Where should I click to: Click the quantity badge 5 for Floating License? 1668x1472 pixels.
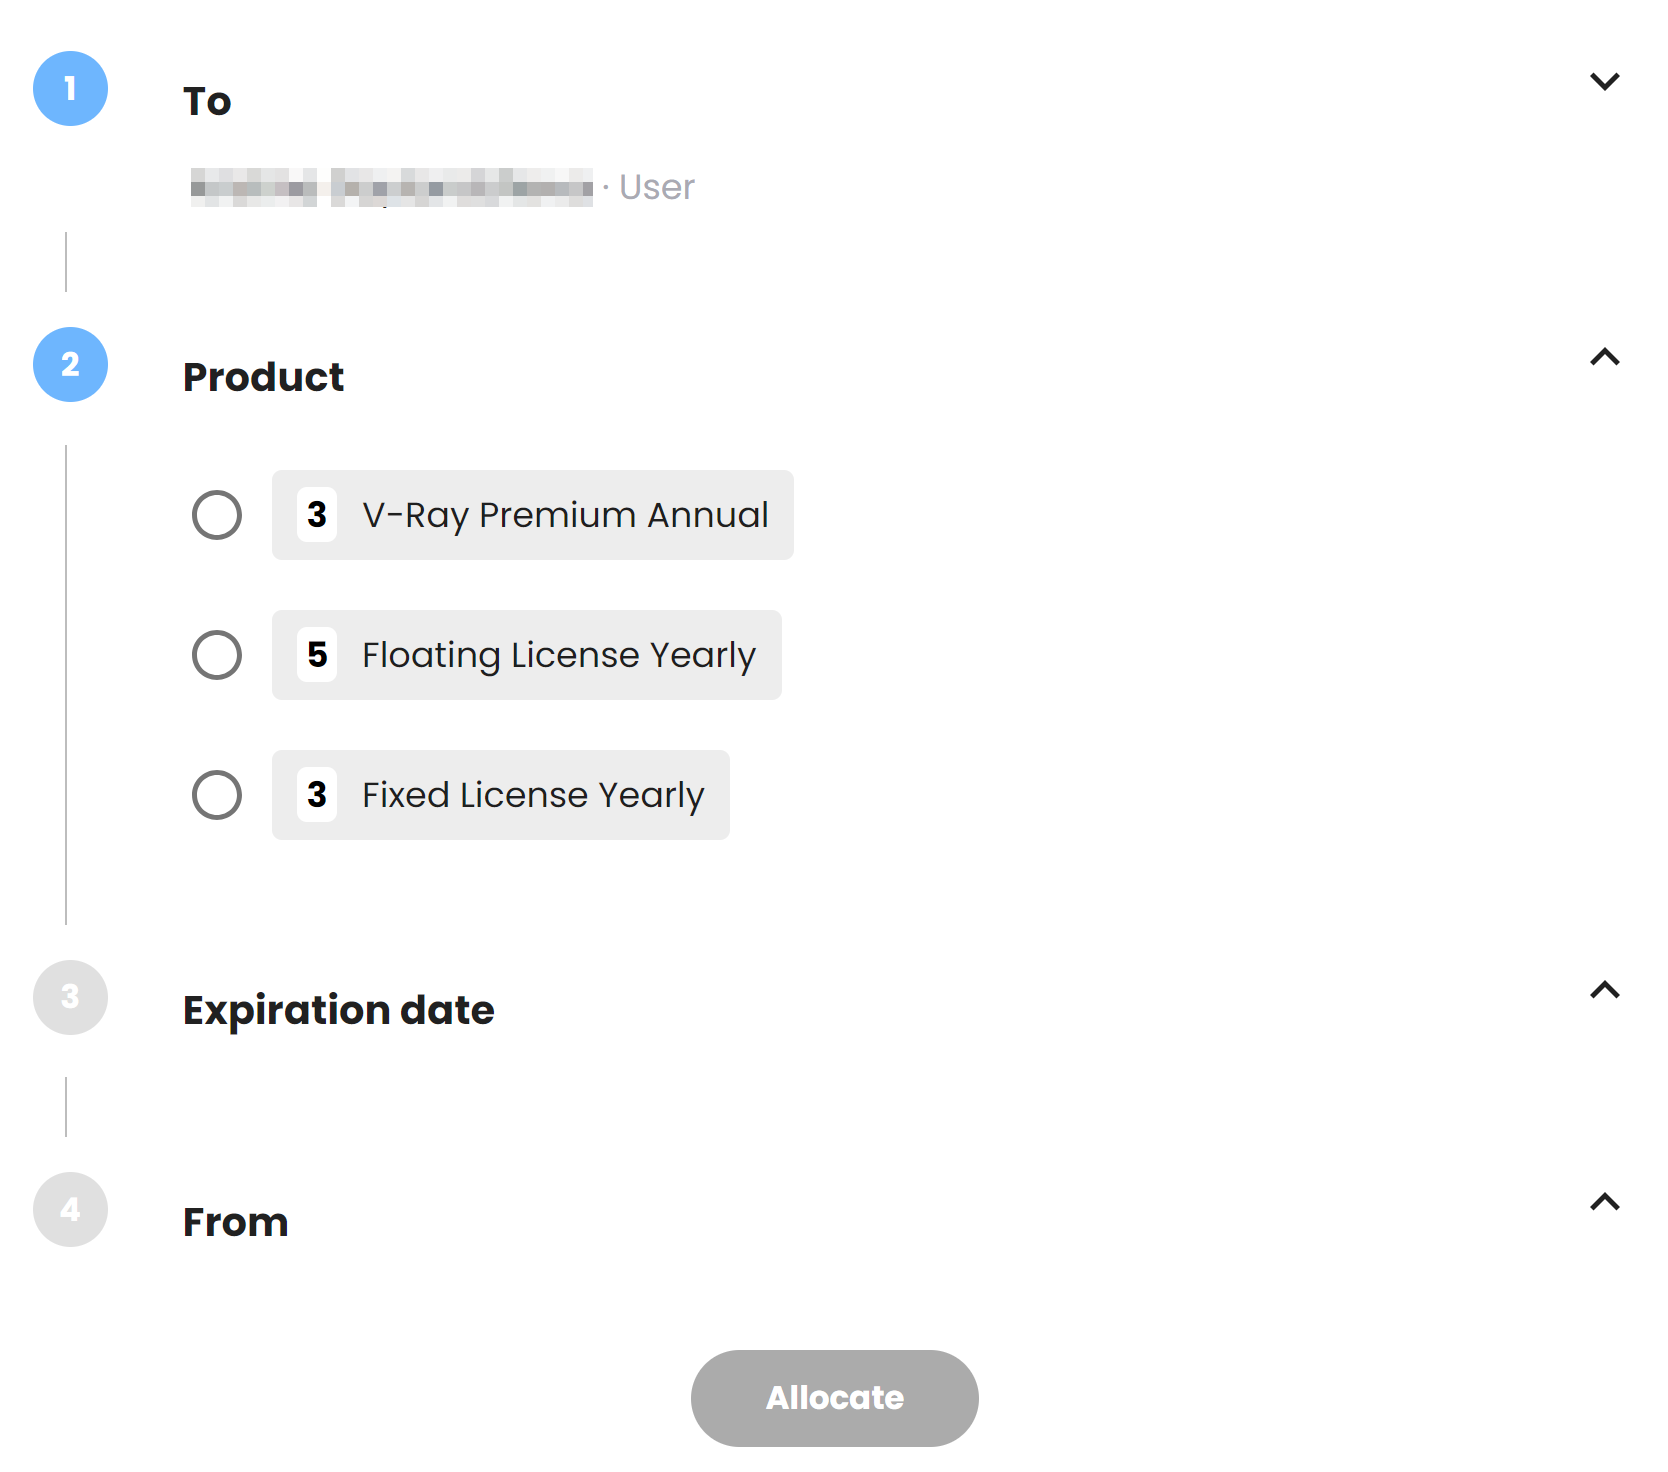point(317,655)
